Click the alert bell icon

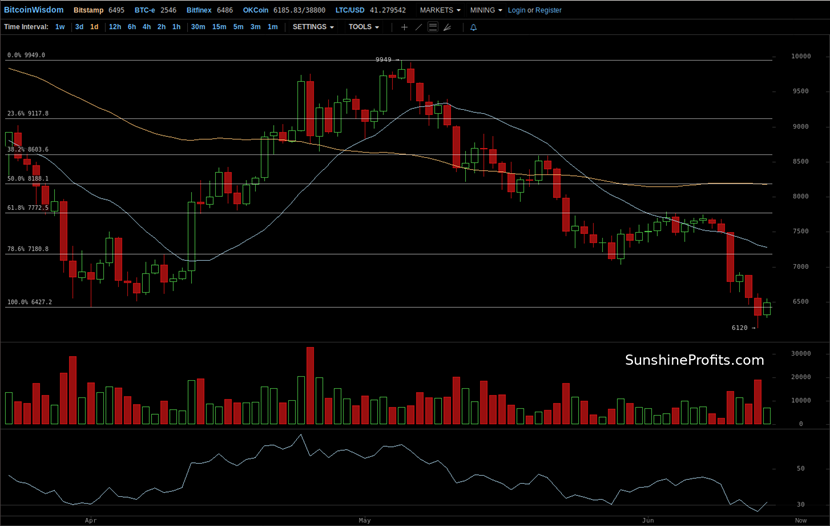point(473,27)
